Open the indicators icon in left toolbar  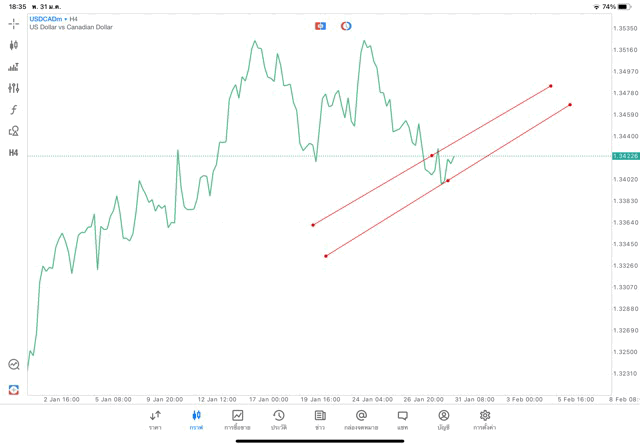14,67
